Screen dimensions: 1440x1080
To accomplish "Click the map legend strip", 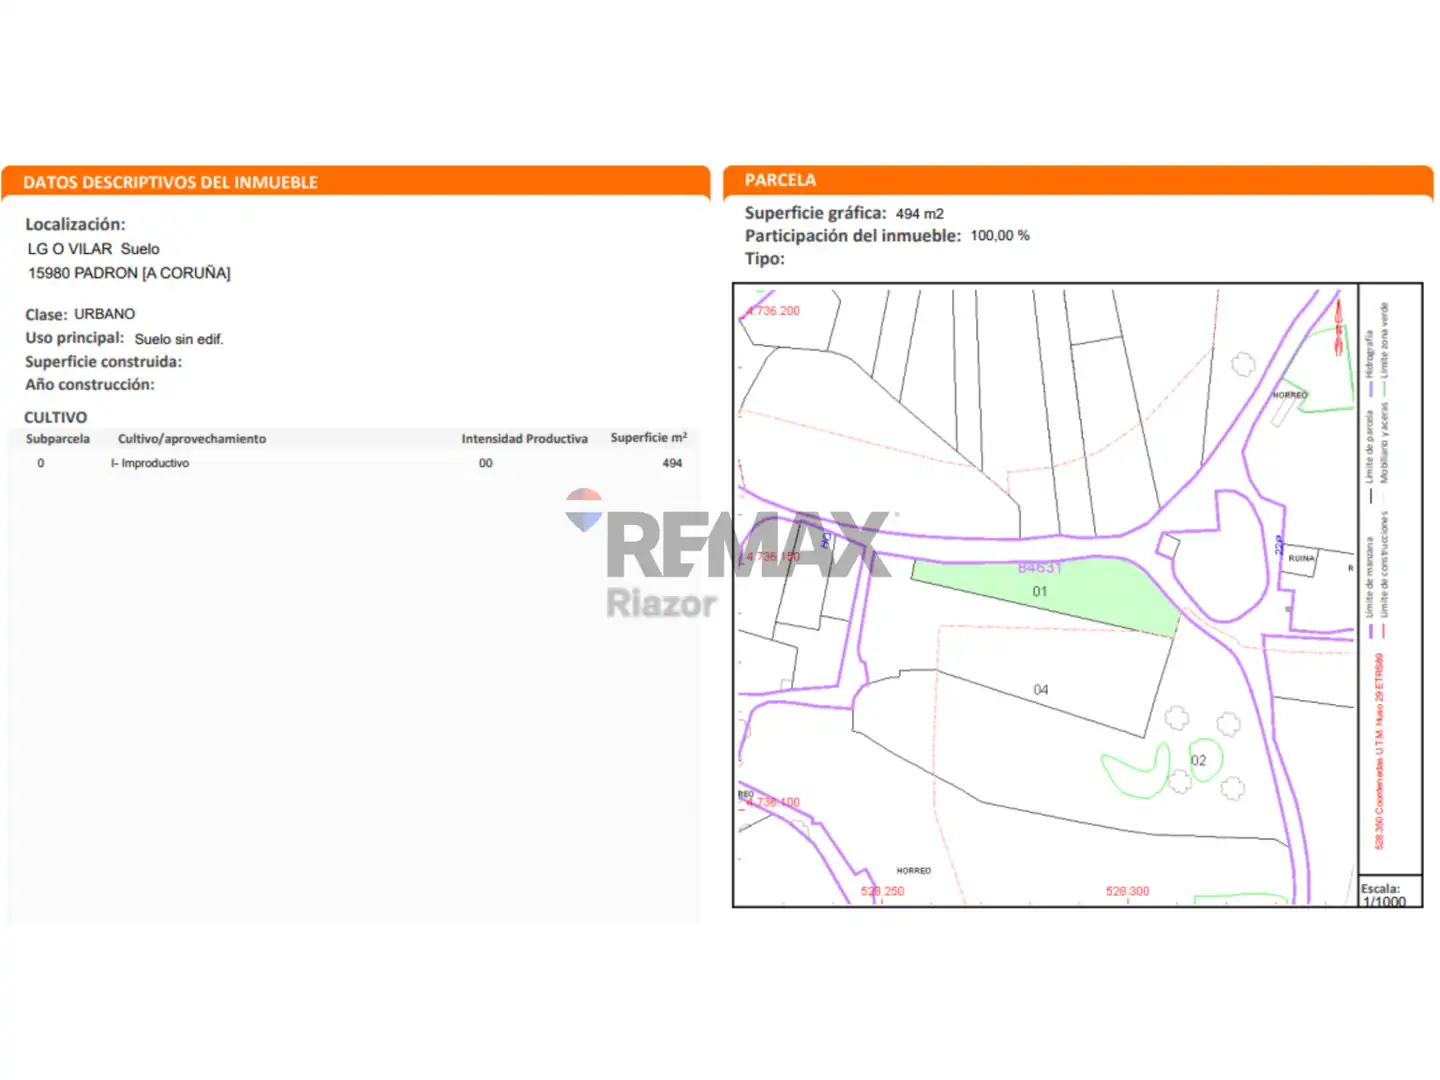I will point(1390,578).
